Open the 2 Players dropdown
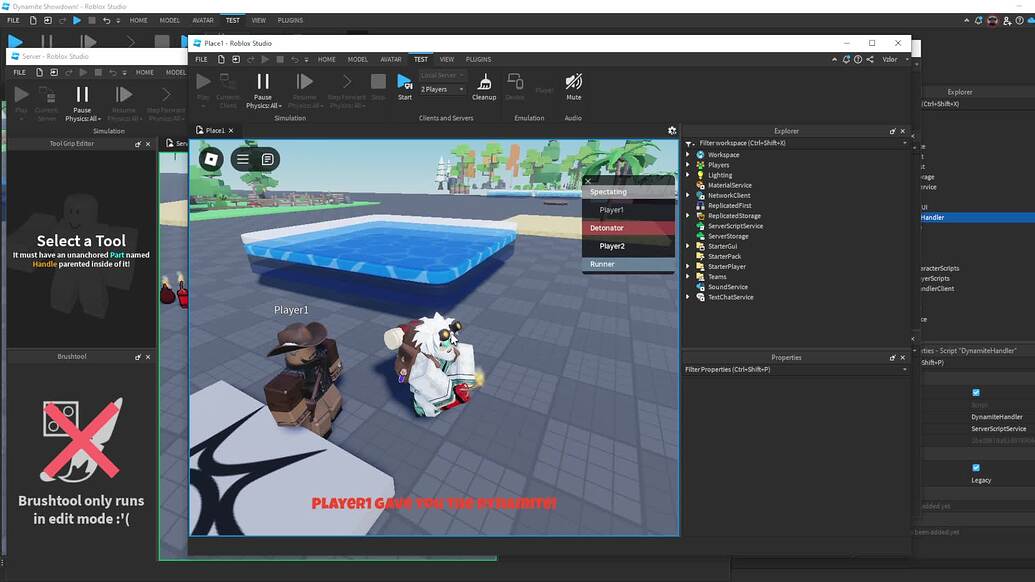 [437, 88]
